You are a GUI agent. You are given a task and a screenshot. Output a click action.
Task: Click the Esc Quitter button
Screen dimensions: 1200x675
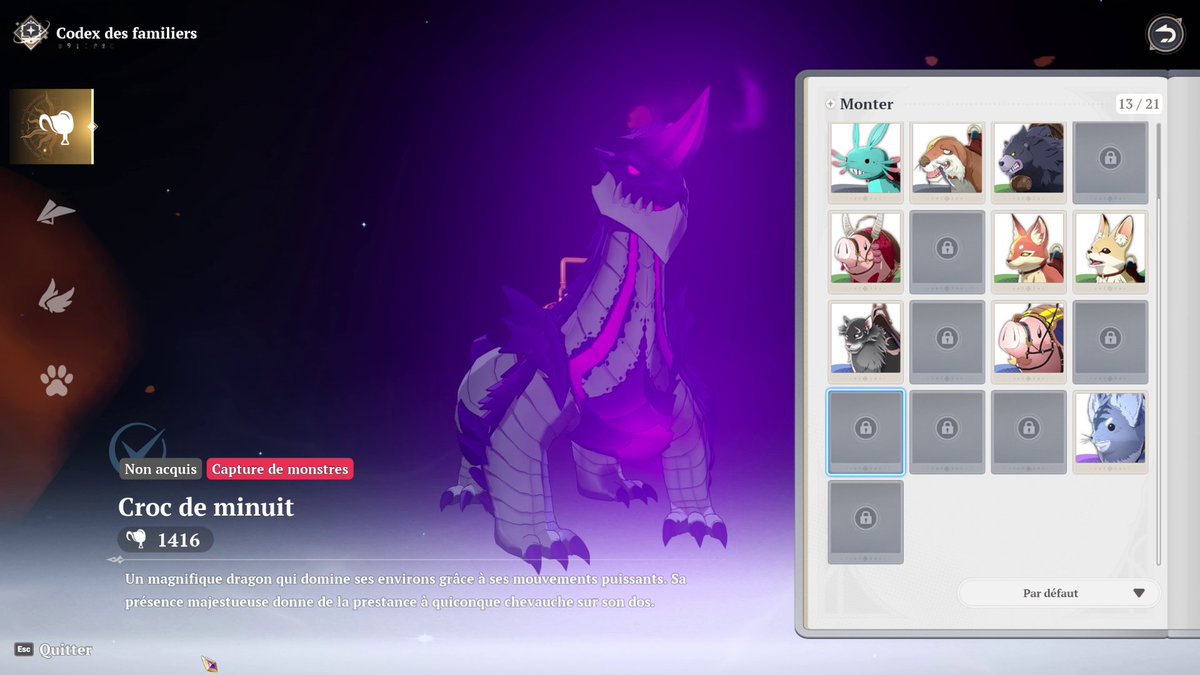coord(53,649)
